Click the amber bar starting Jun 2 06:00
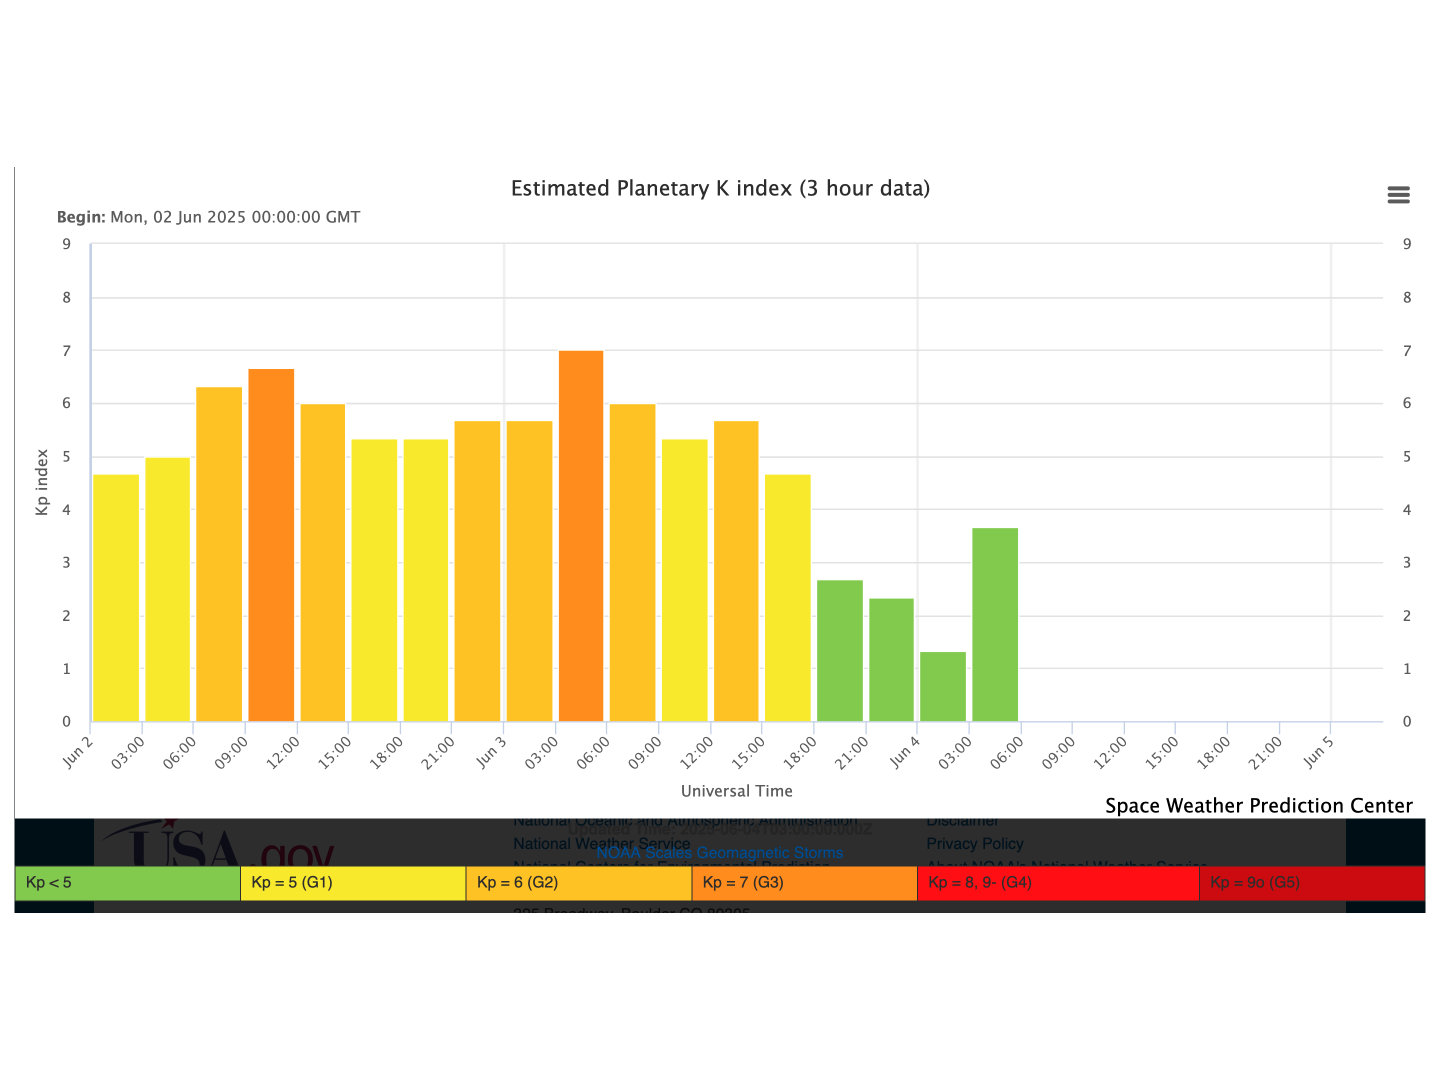This screenshot has width=1440, height=1080. pos(219,554)
